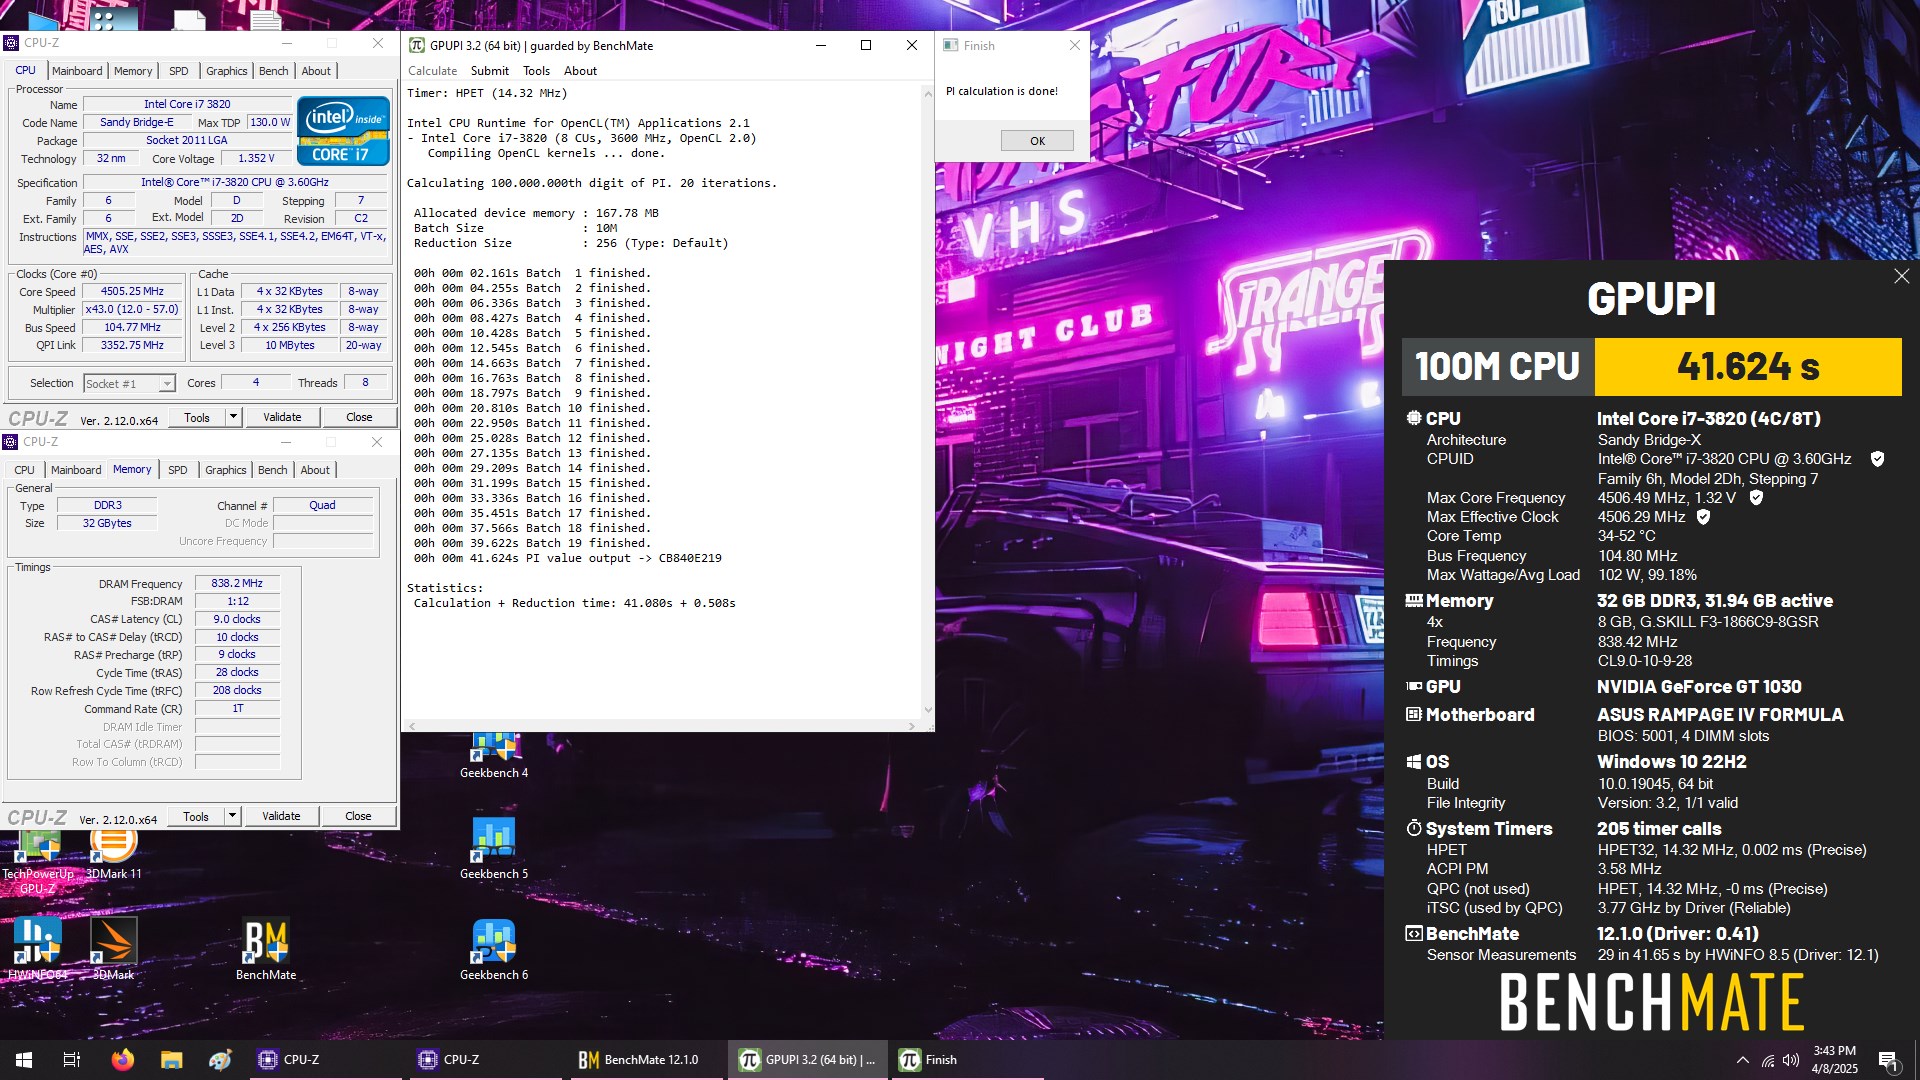Open Geekbench 6 desktop shortcut
Screen dimensions: 1920x1080
click(494, 949)
